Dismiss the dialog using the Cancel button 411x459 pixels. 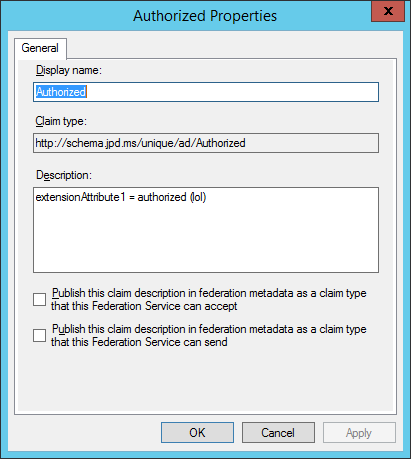point(278,433)
